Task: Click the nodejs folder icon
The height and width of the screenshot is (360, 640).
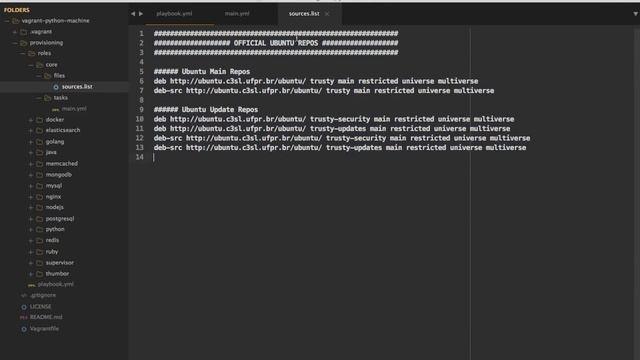Action: point(40,207)
